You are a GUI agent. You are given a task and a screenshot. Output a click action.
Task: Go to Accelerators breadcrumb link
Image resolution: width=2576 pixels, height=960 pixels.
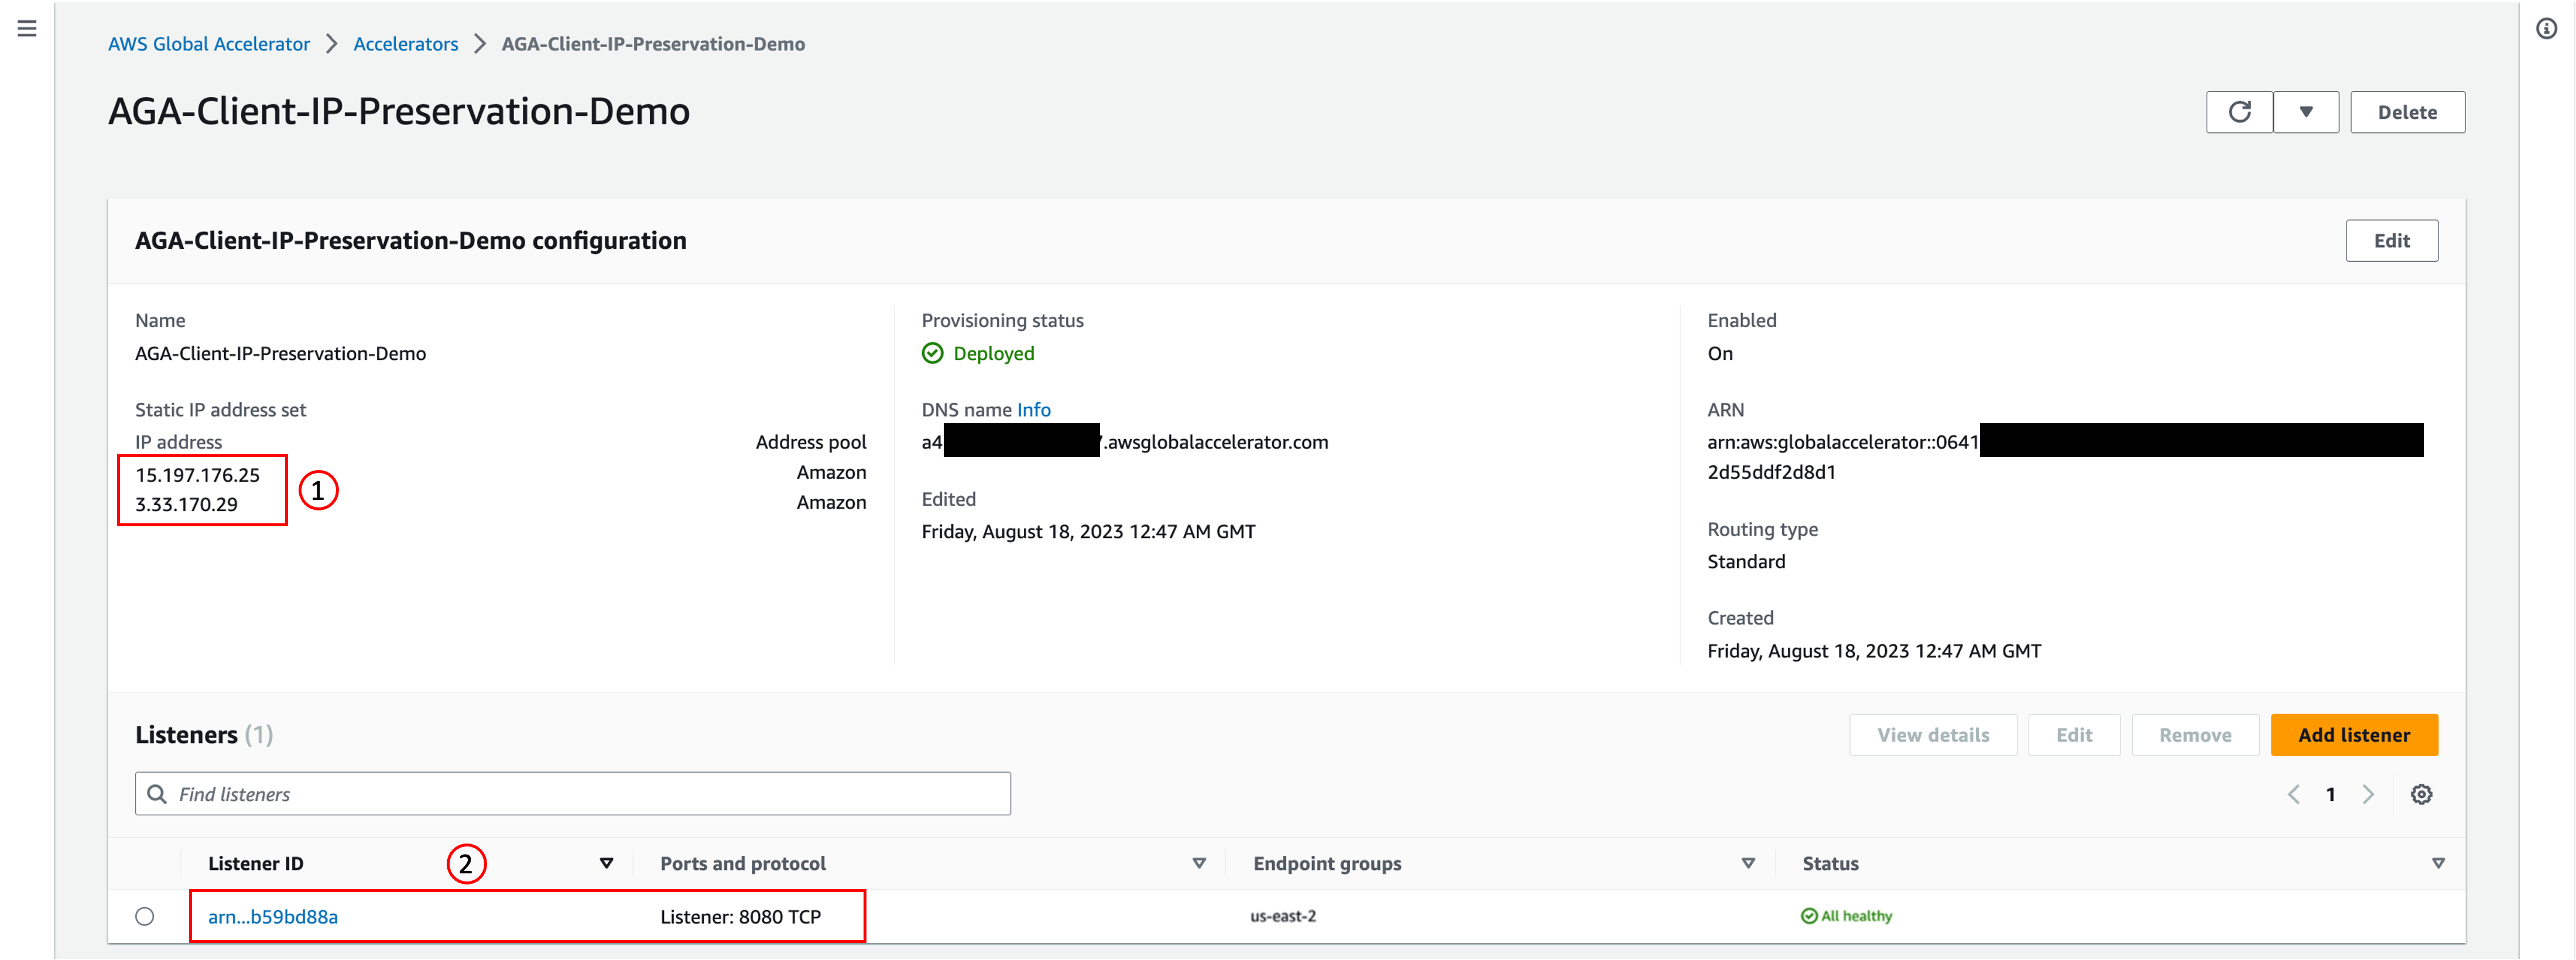(x=405, y=44)
